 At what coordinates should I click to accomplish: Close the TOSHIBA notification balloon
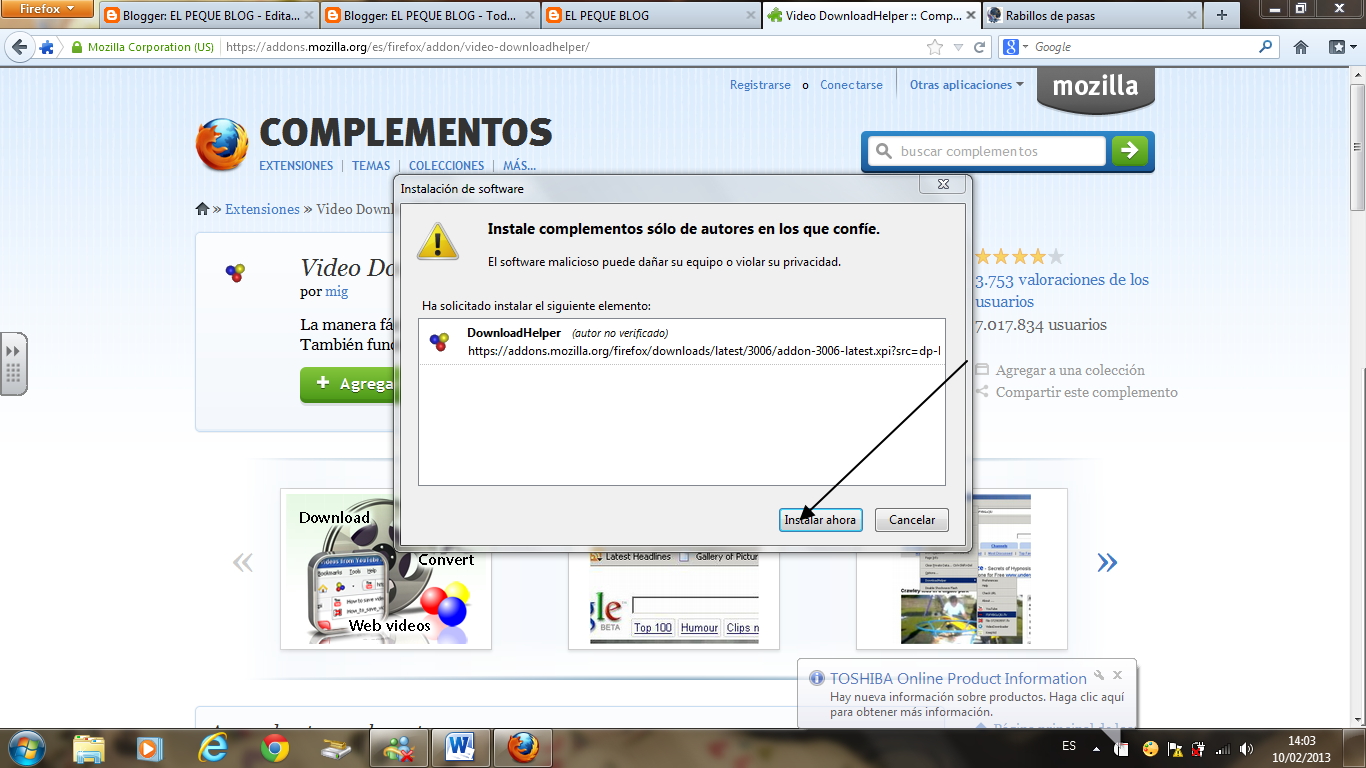click(1118, 675)
